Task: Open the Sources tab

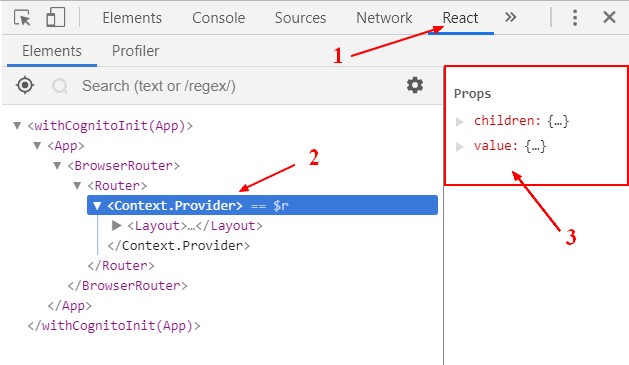Action: [x=300, y=18]
